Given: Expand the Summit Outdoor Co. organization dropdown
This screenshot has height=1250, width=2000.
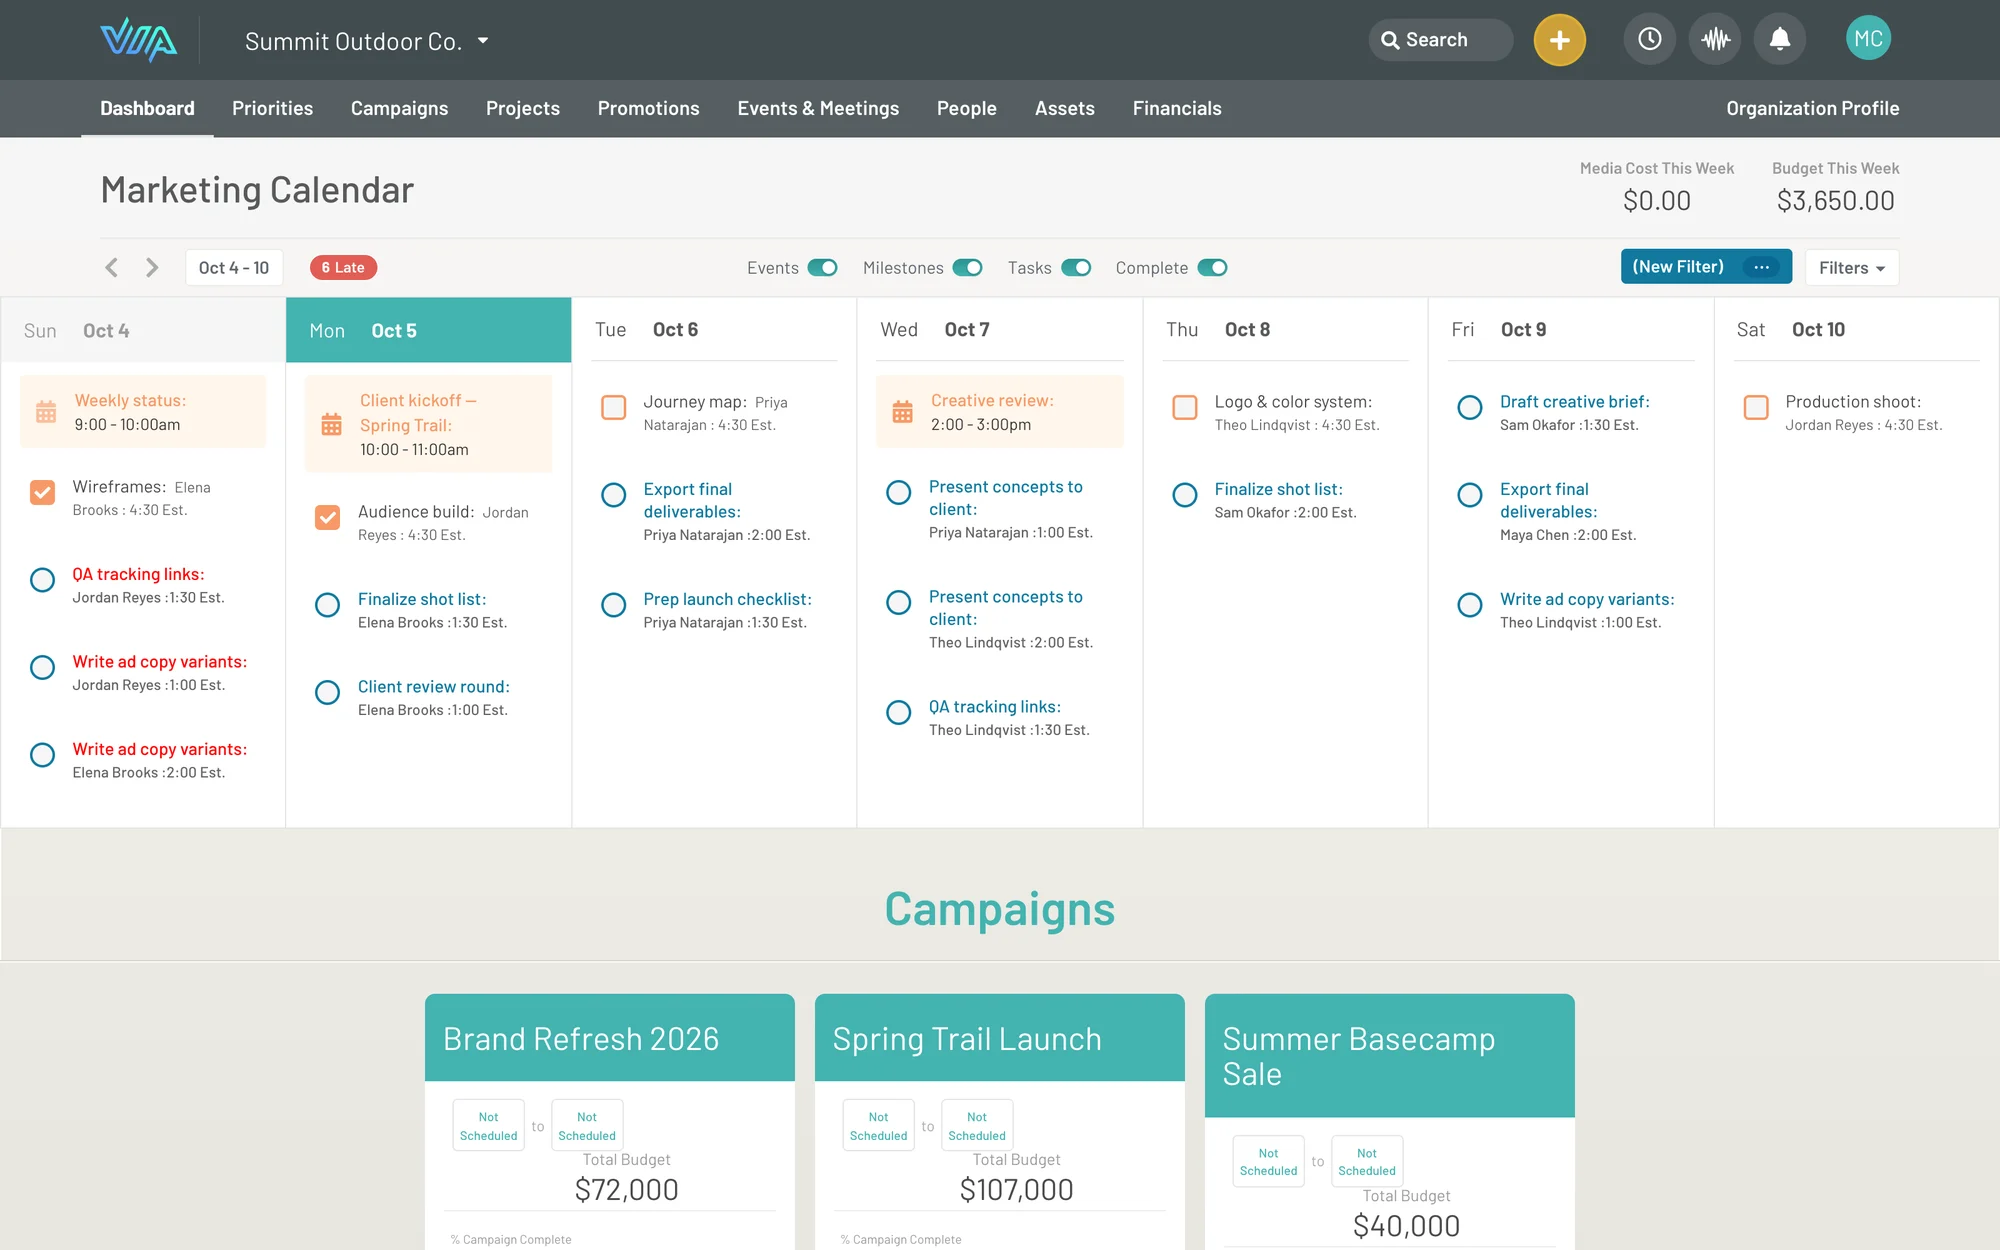Looking at the screenshot, I should 366,41.
